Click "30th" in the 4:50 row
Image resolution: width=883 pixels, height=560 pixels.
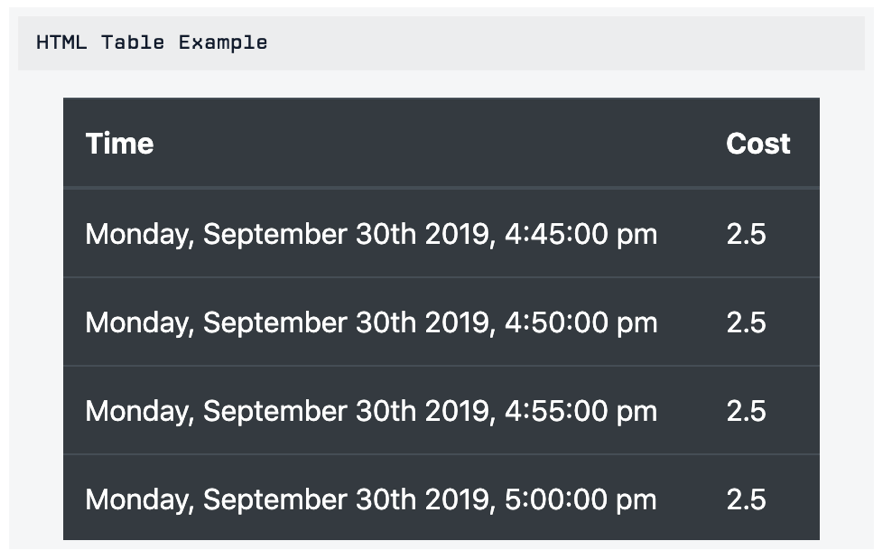386,323
